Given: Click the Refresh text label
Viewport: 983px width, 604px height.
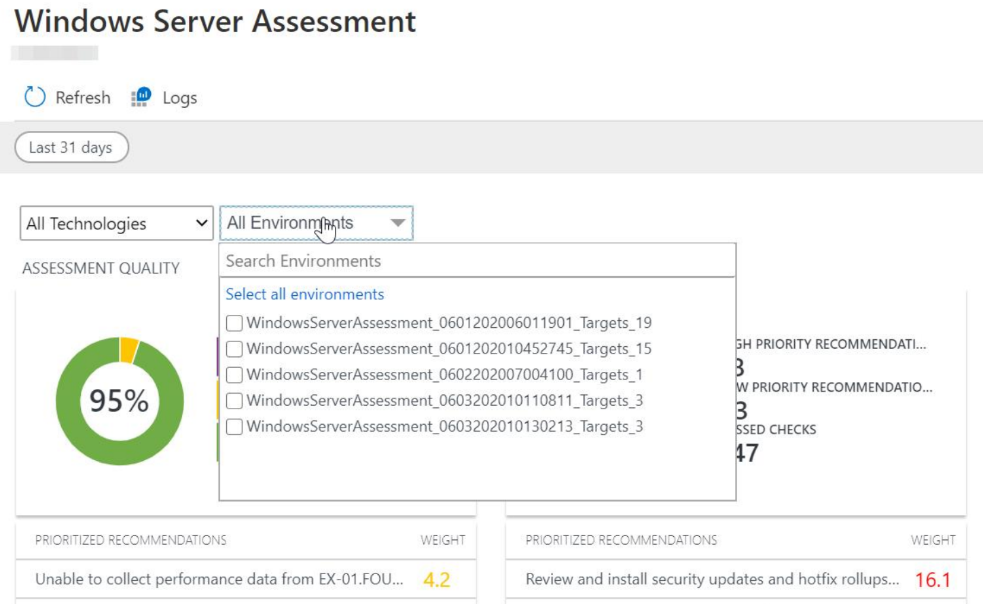Looking at the screenshot, I should click(x=83, y=98).
